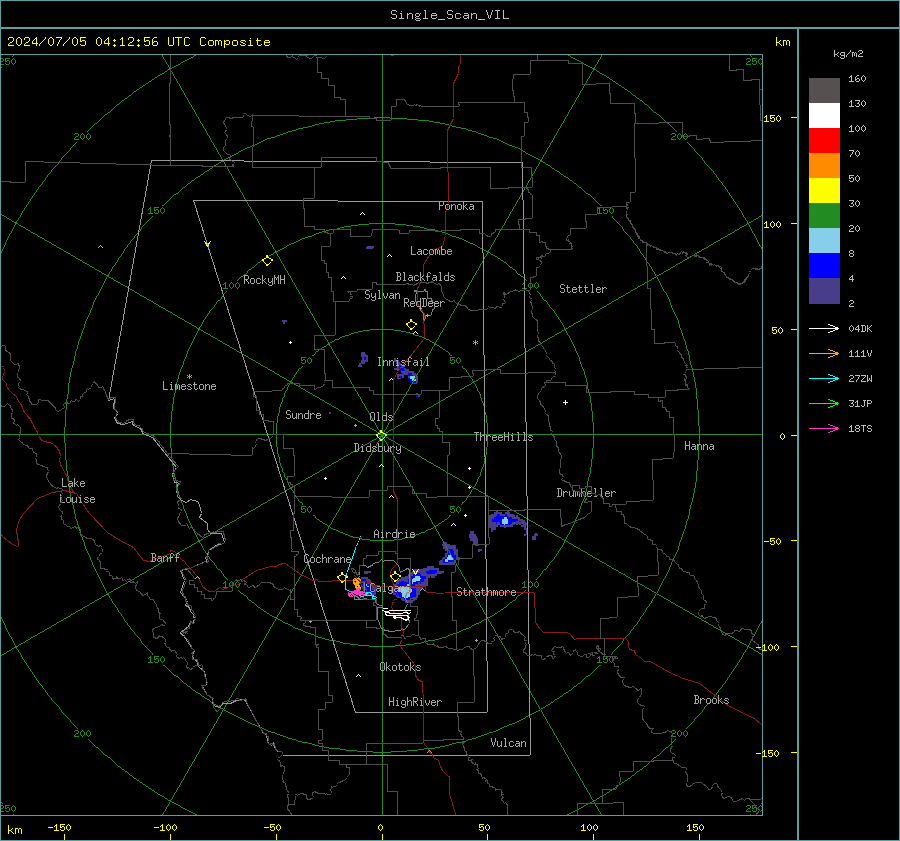This screenshot has width=900, height=841.
Task: Click the kg/m2 unit label
Action: [848, 54]
